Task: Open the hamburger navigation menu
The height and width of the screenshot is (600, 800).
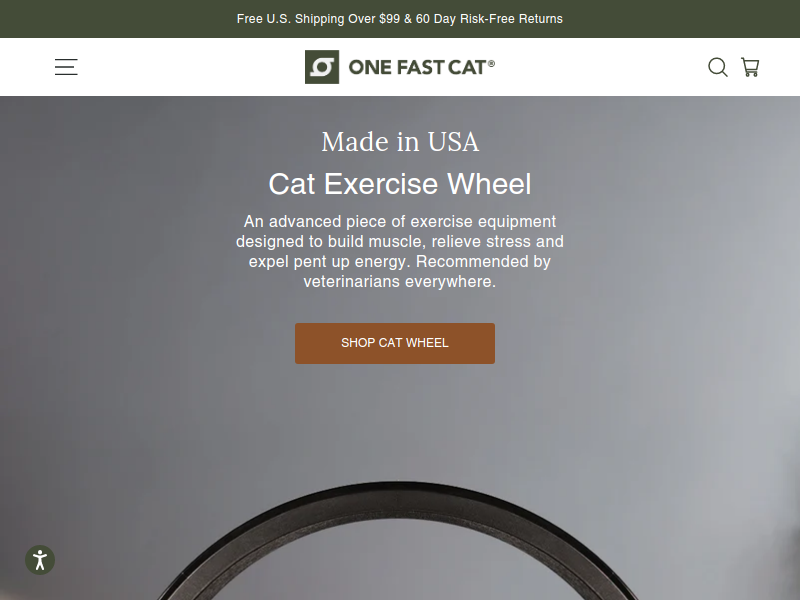Action: click(x=66, y=67)
